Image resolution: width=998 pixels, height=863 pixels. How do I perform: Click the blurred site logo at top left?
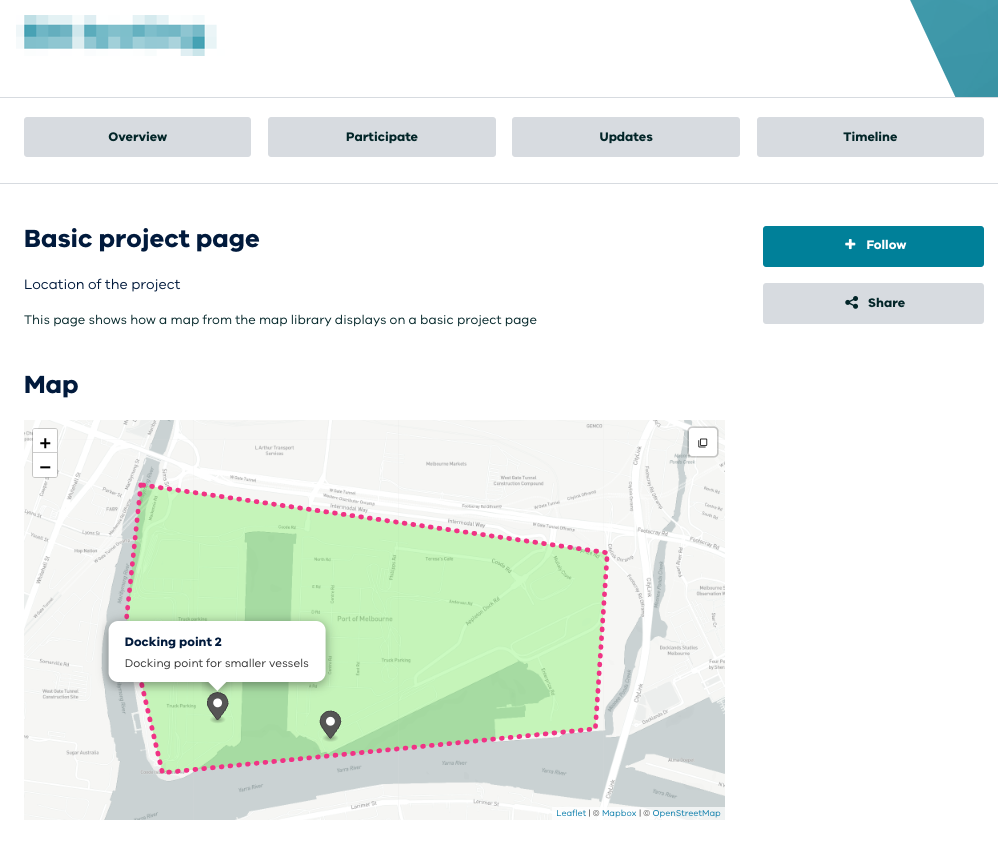(x=118, y=32)
